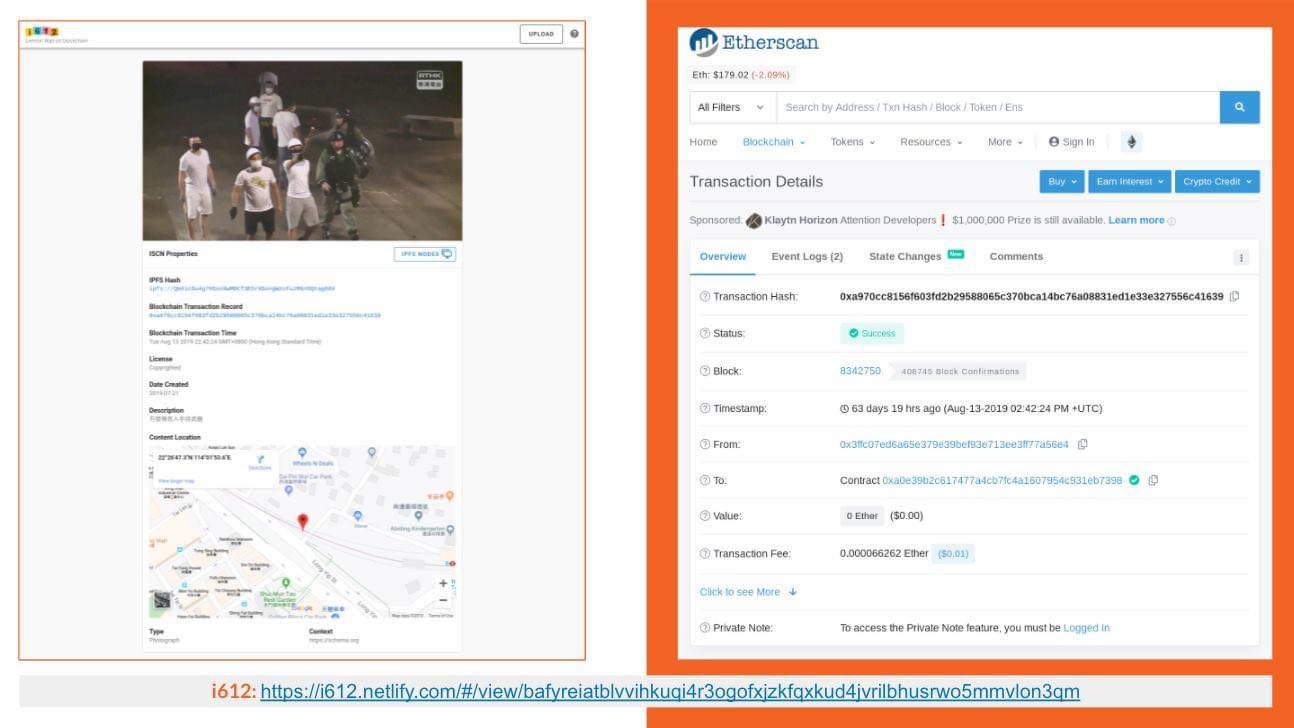Viewport: 1294px width, 728px height.
Task: Click the UPLOAD button in i612
Action: tap(541, 34)
